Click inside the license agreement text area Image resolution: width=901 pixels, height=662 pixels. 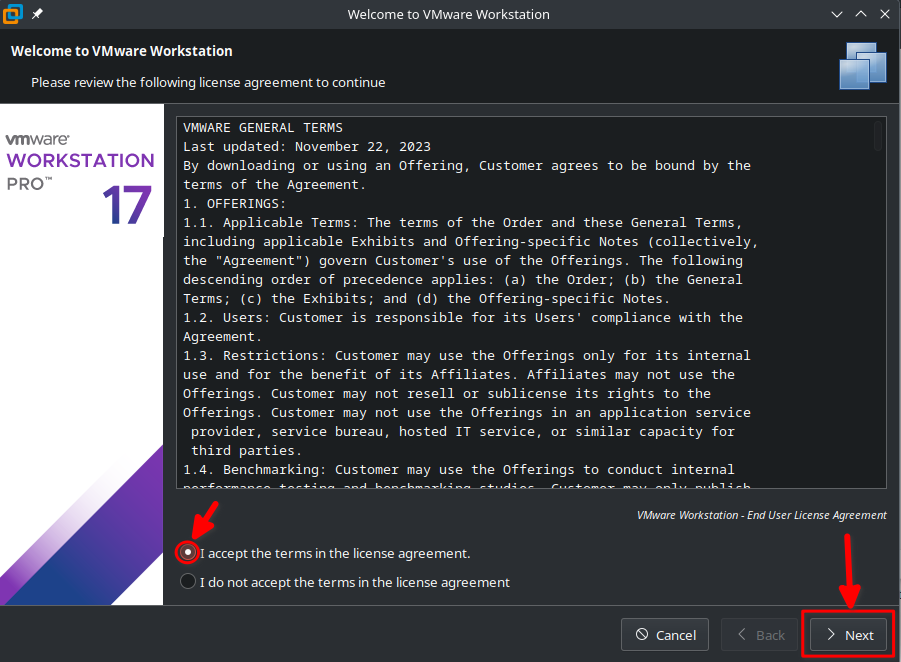pyautogui.click(x=520, y=300)
